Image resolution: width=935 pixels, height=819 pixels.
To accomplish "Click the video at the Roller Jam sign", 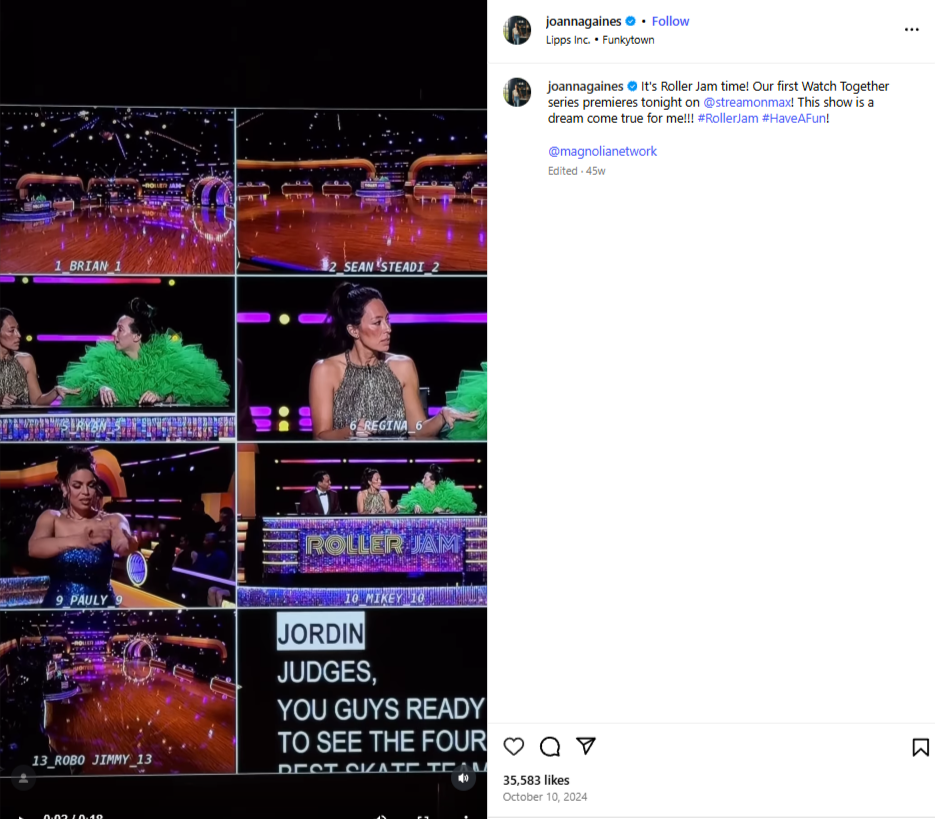I will tap(382, 545).
